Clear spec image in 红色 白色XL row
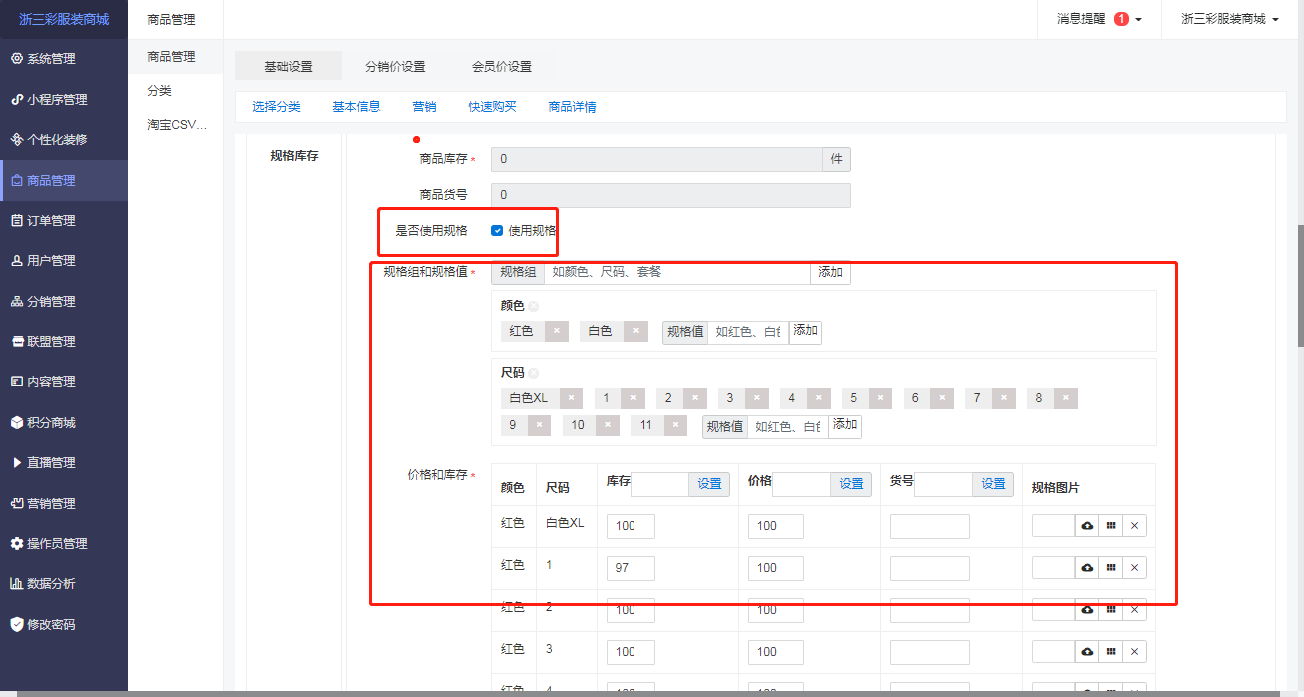Screen dimensions: 1304x697 pyautogui.click(x=1134, y=526)
